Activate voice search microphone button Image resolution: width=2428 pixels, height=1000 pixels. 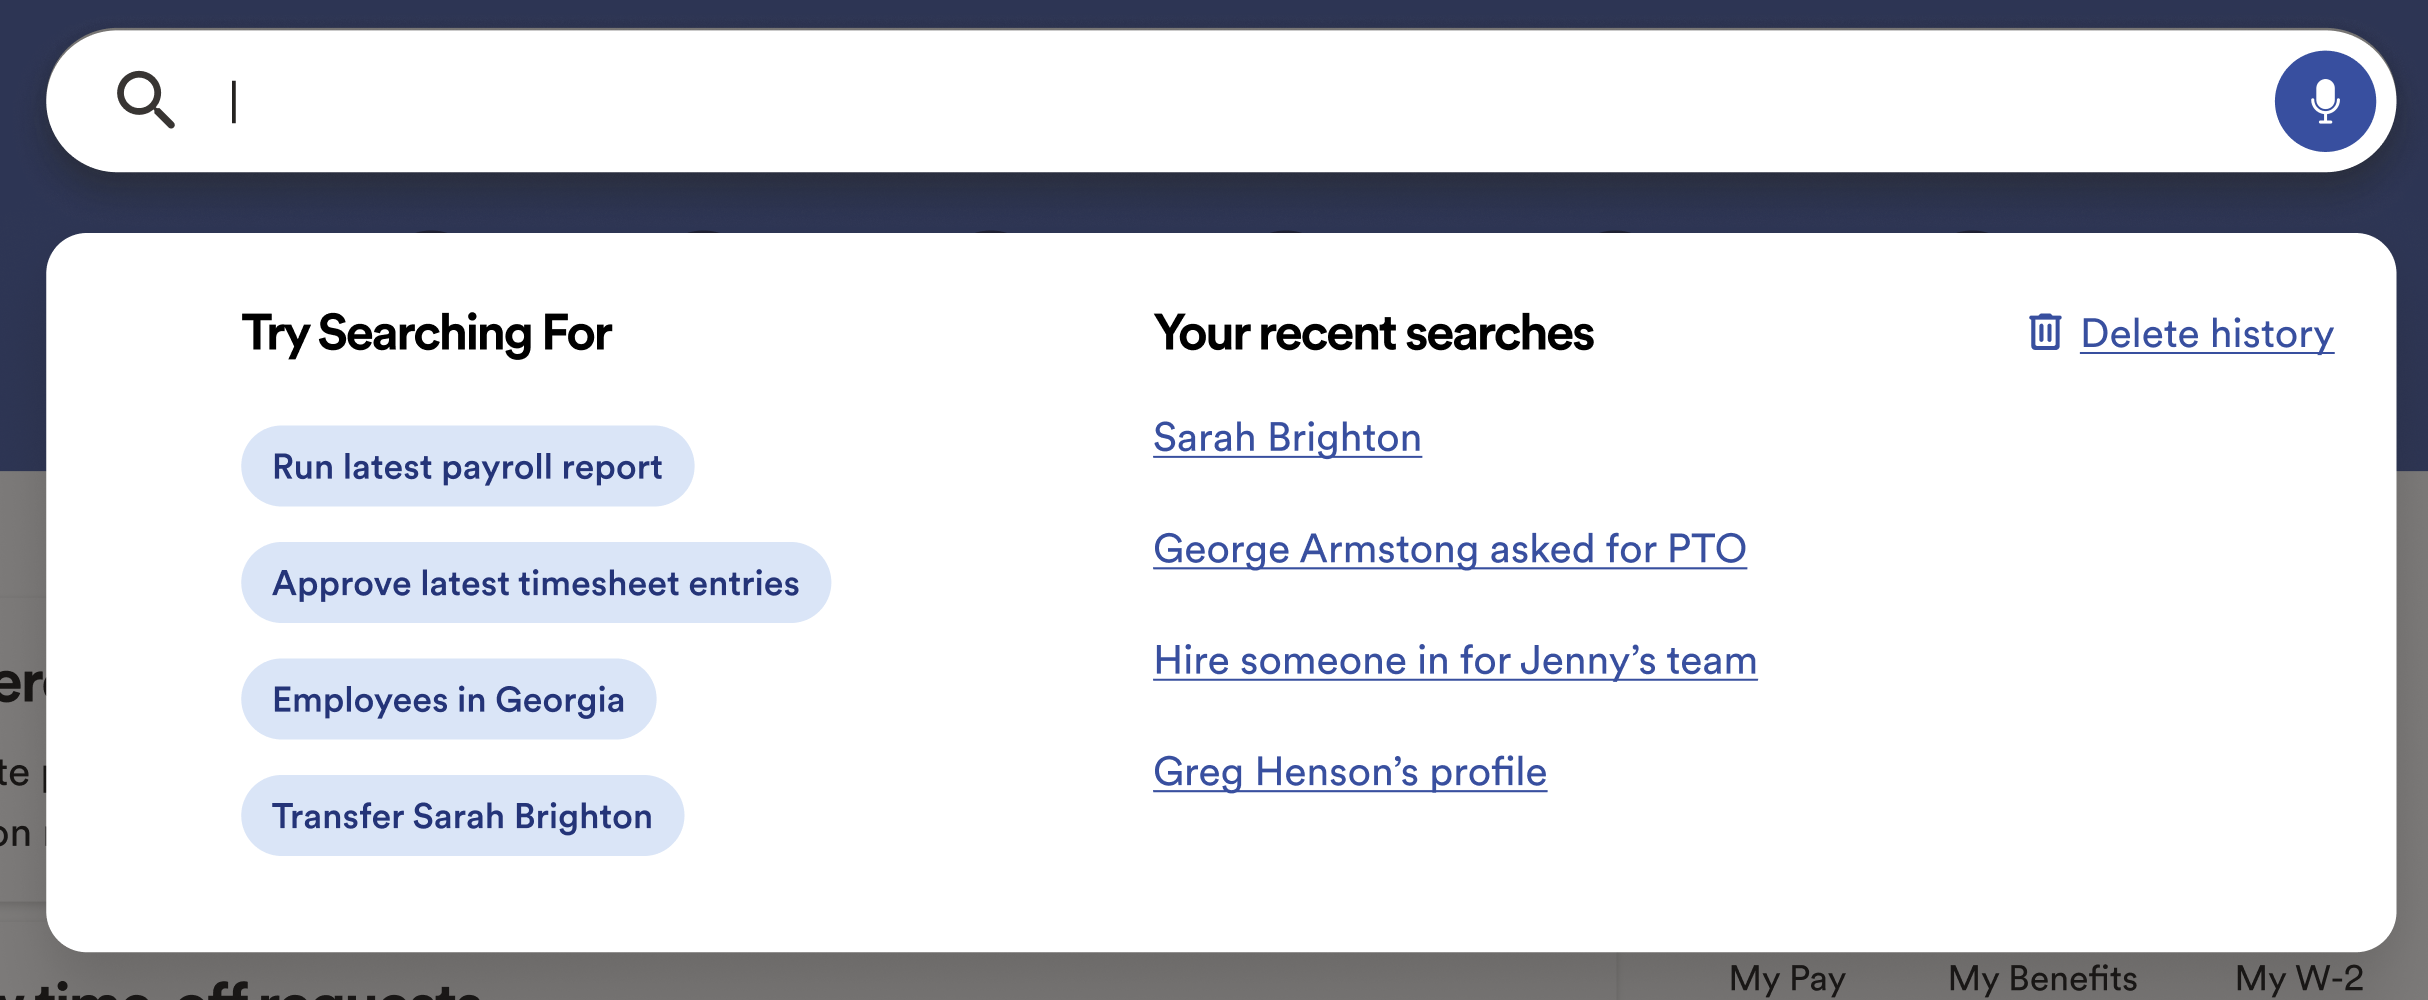click(2324, 101)
